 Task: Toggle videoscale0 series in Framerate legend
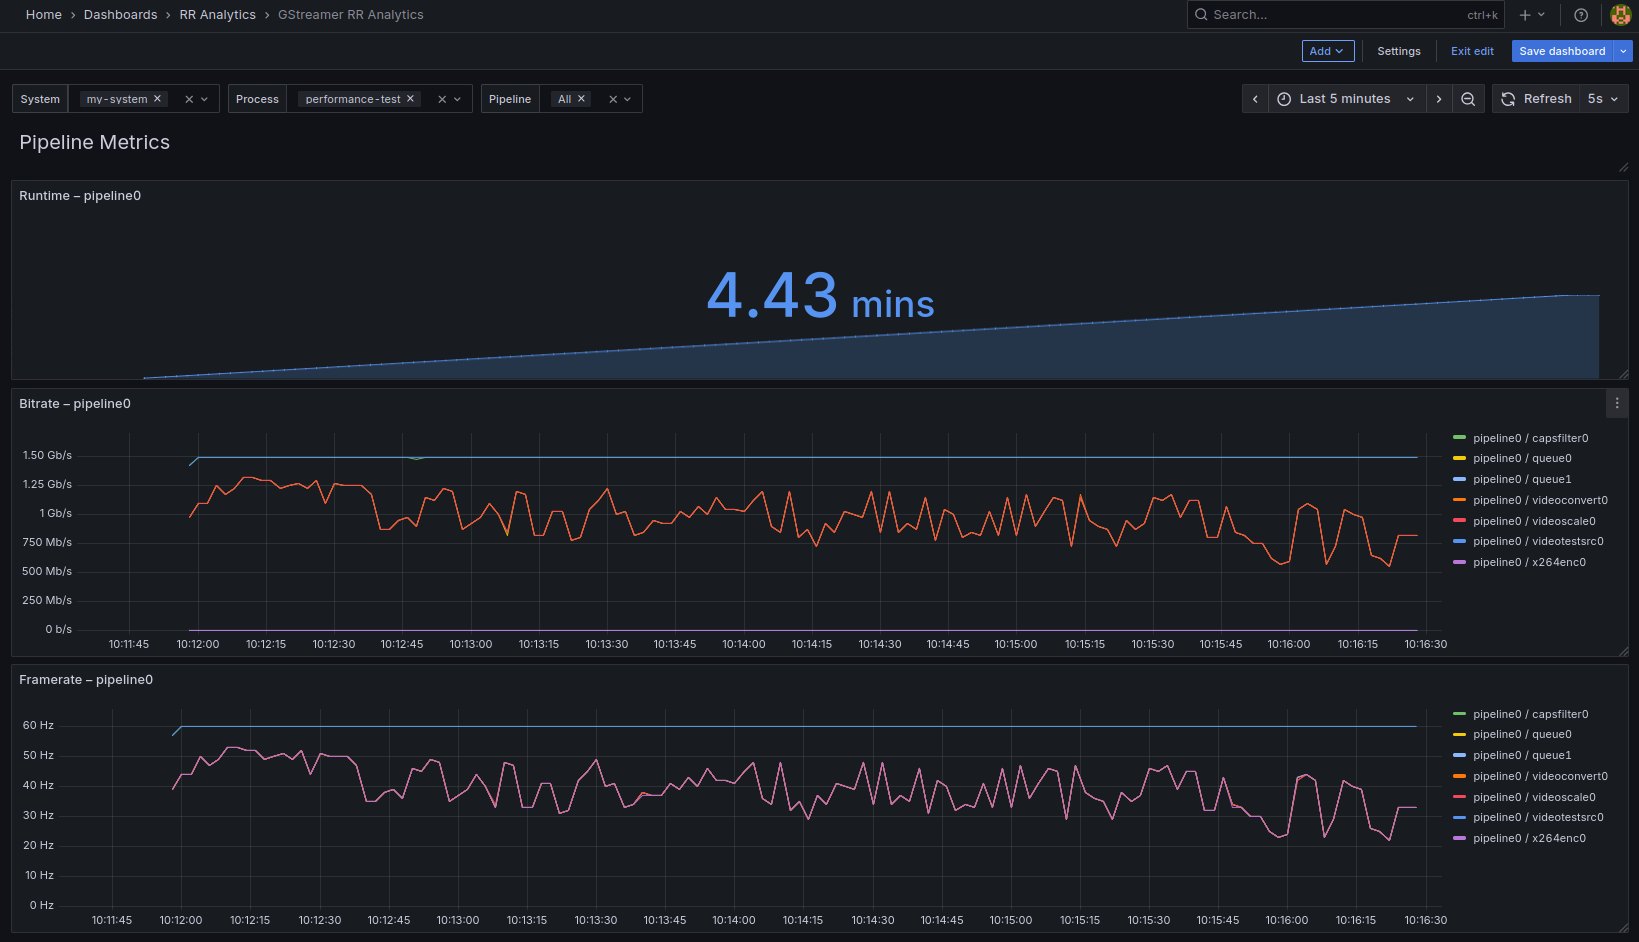point(1534,797)
